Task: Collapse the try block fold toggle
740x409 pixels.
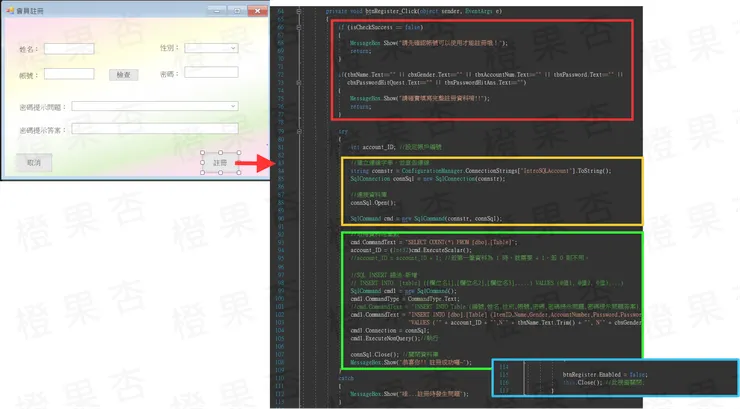Action: point(299,132)
